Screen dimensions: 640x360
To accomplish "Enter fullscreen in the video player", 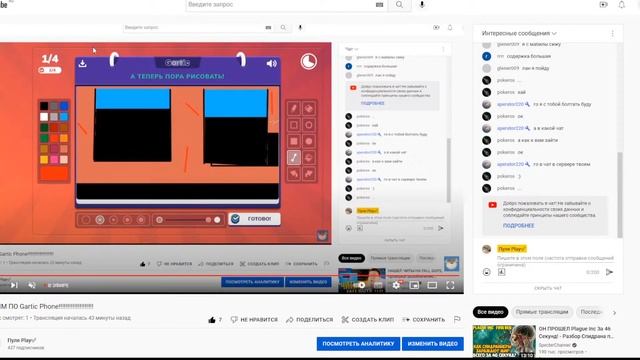I will 450,285.
